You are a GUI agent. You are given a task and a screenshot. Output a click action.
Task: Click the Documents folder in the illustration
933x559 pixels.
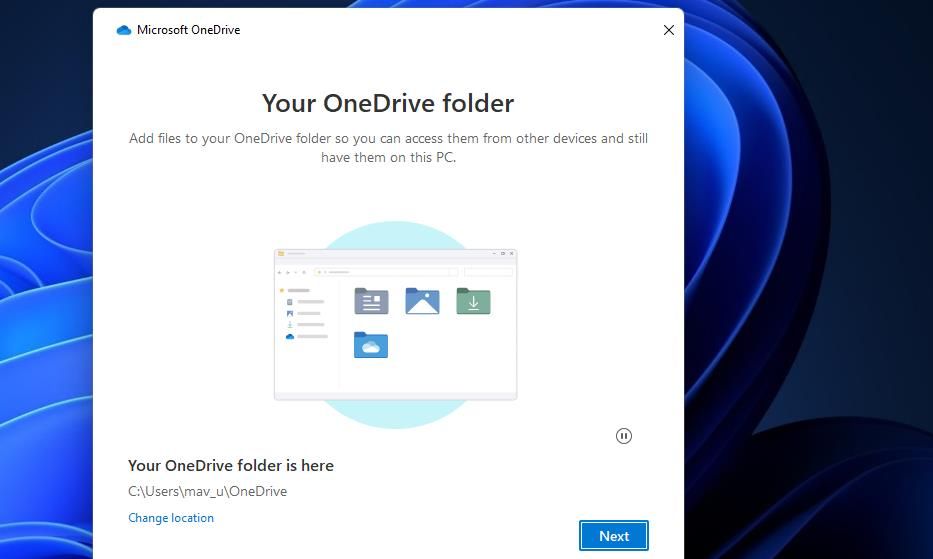[371, 301]
